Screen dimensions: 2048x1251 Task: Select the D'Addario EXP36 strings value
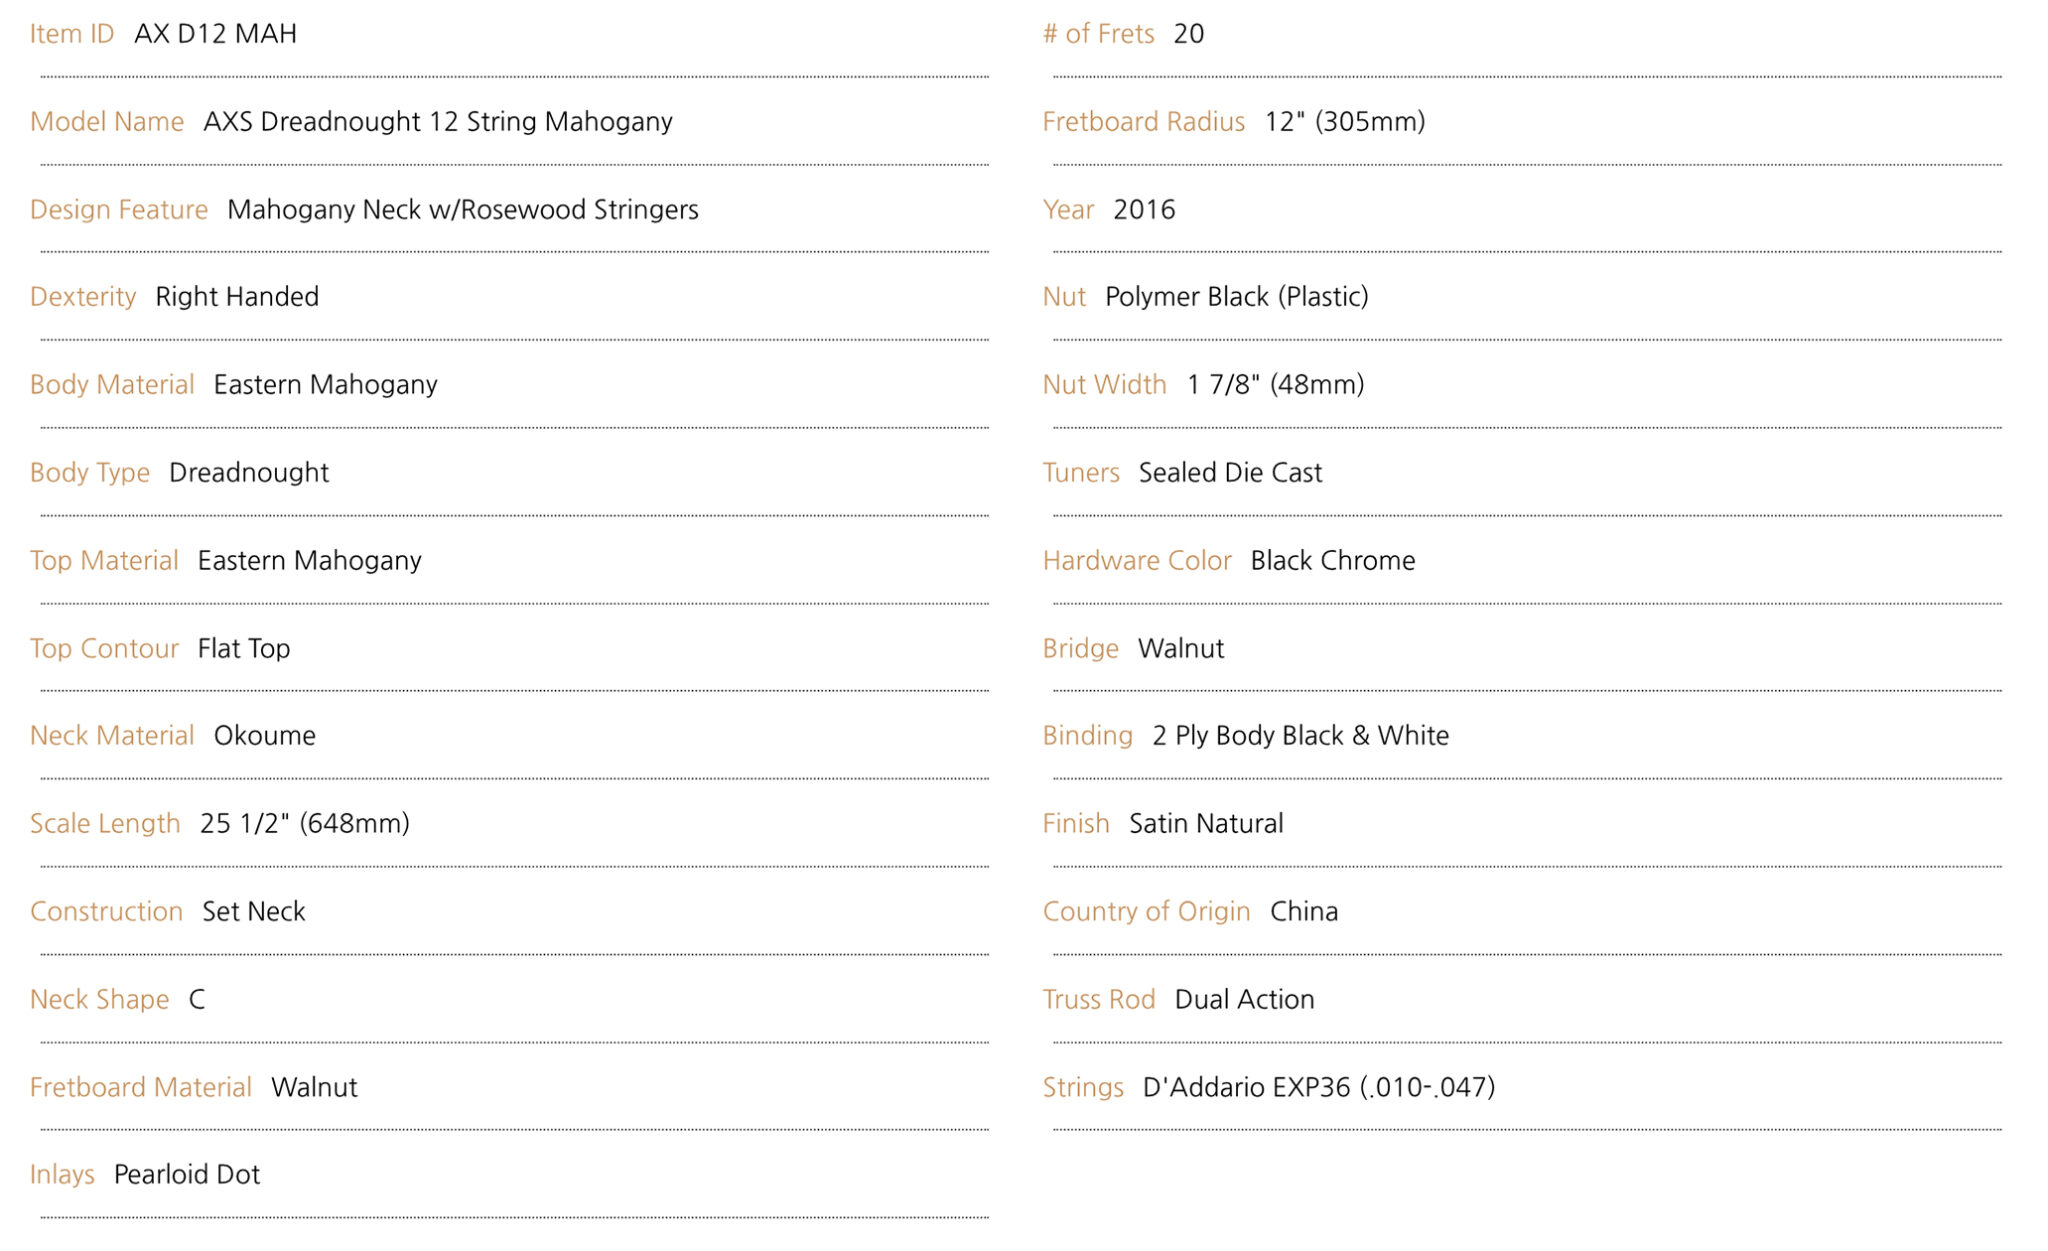[x=1319, y=1088]
